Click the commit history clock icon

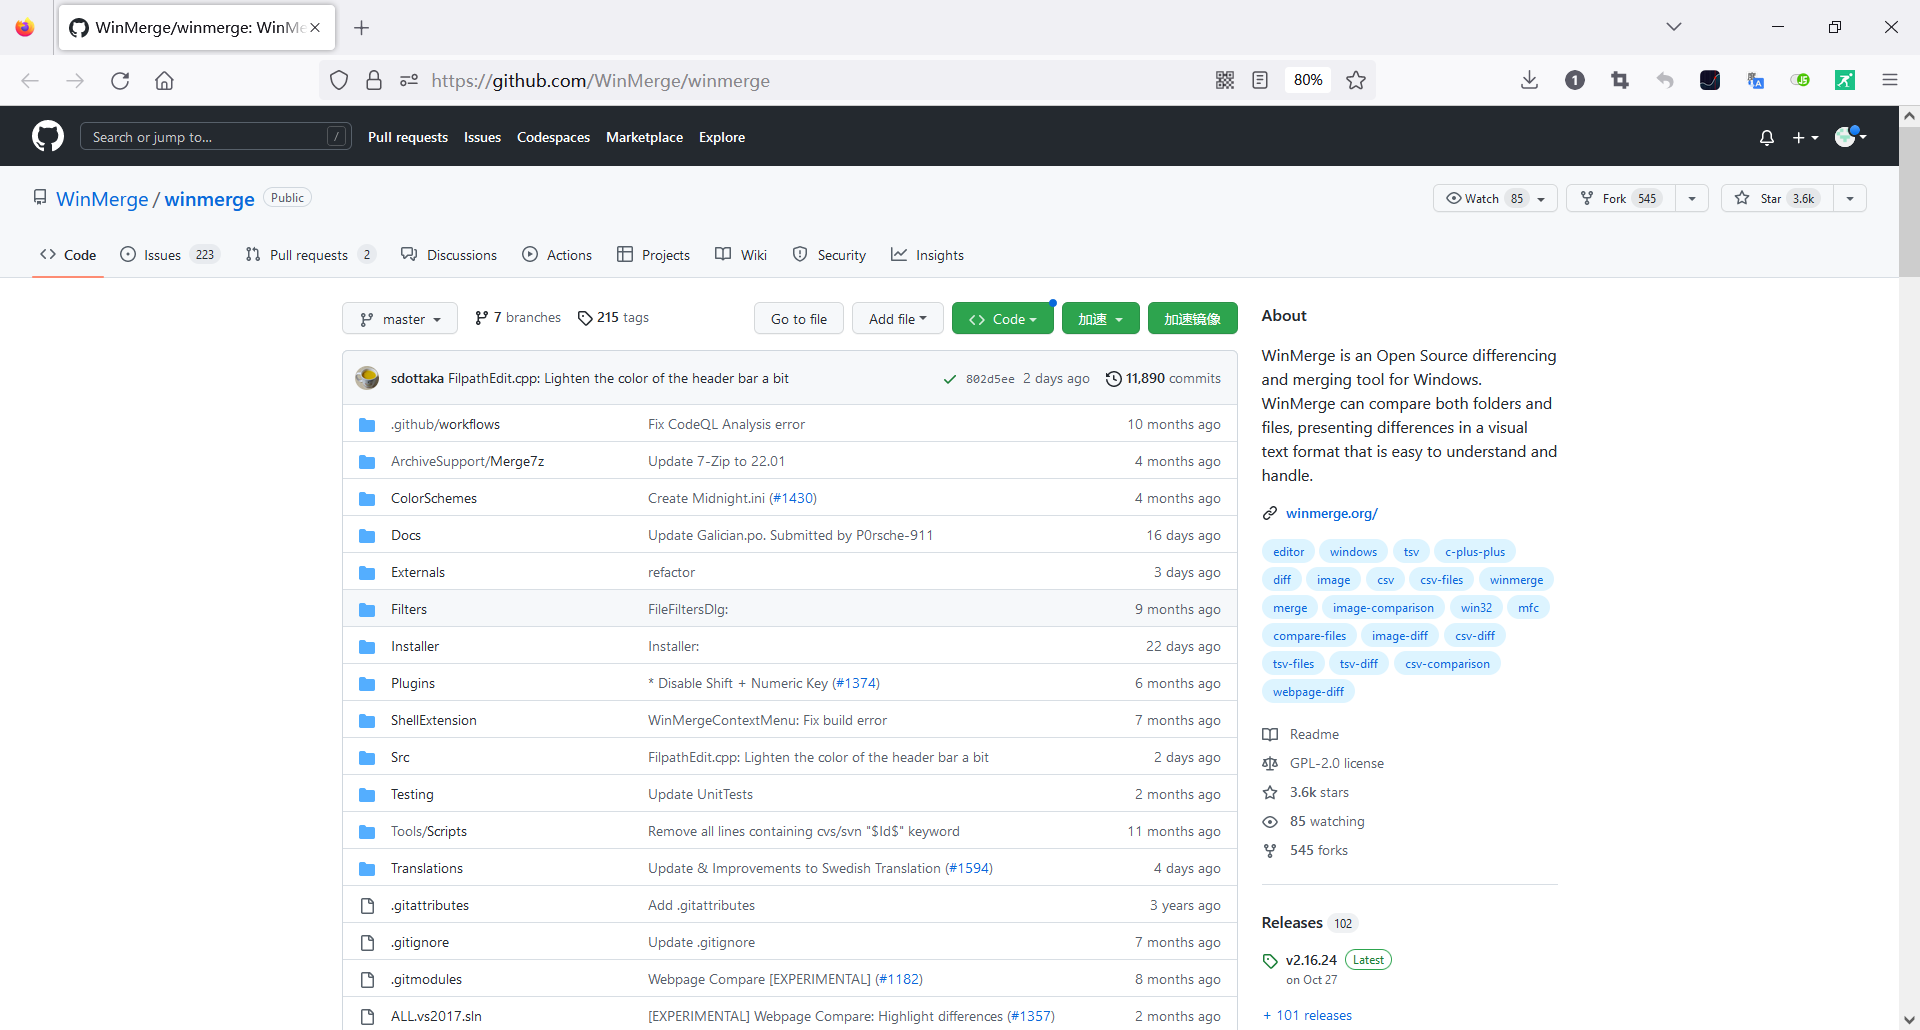[x=1113, y=379]
